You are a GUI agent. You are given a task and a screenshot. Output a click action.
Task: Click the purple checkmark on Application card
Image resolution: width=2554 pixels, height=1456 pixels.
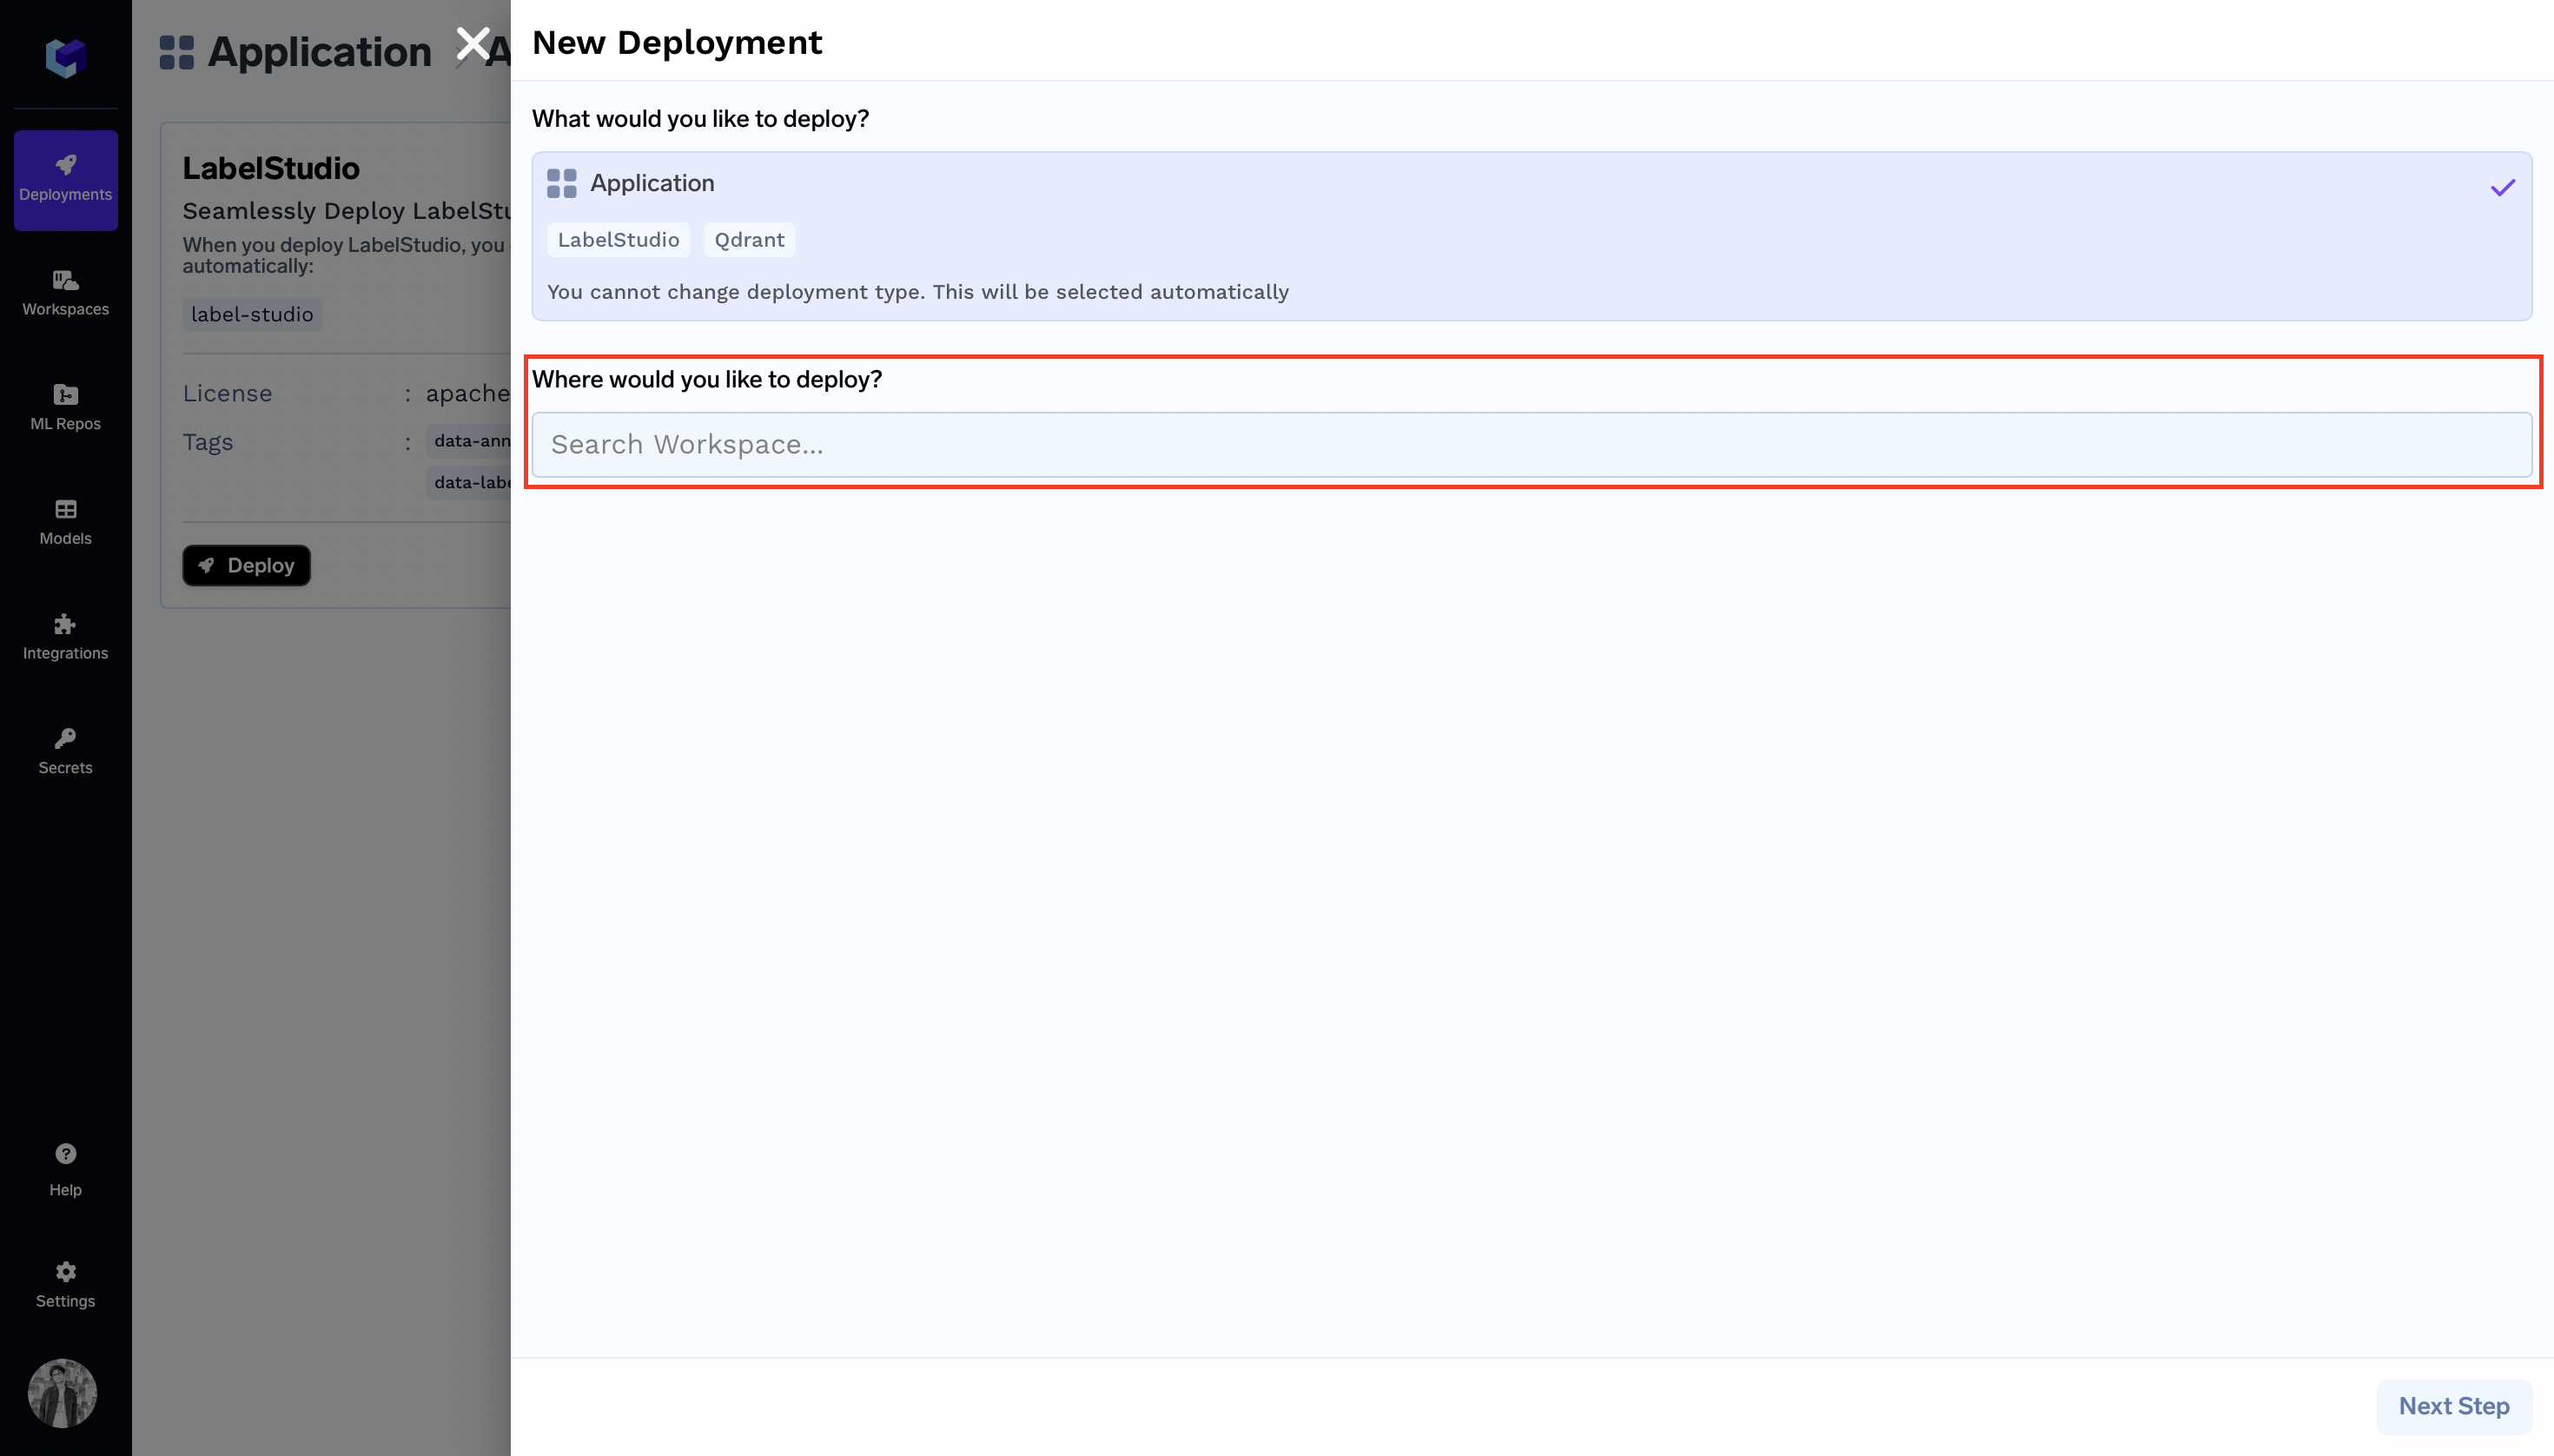click(2502, 188)
